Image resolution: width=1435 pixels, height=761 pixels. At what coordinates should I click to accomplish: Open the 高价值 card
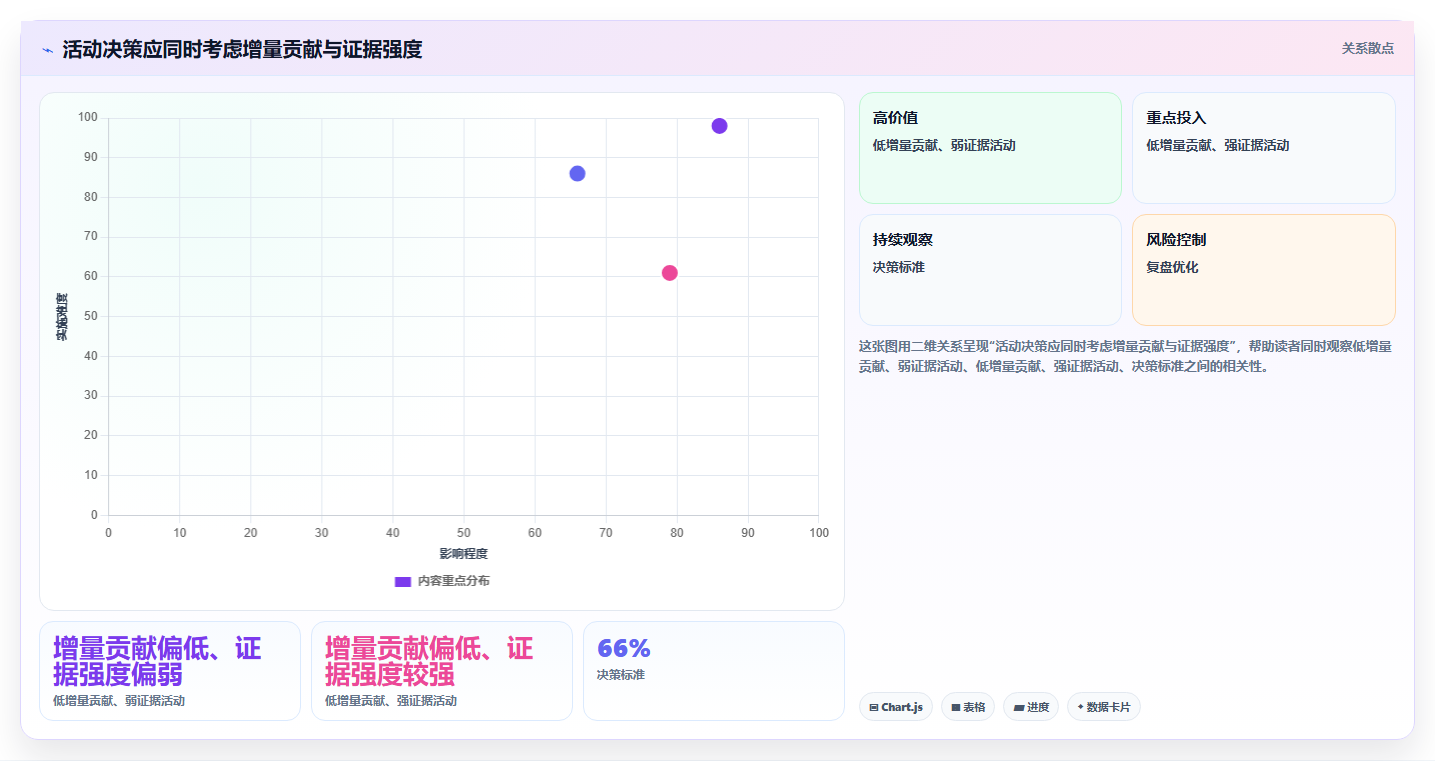[990, 148]
